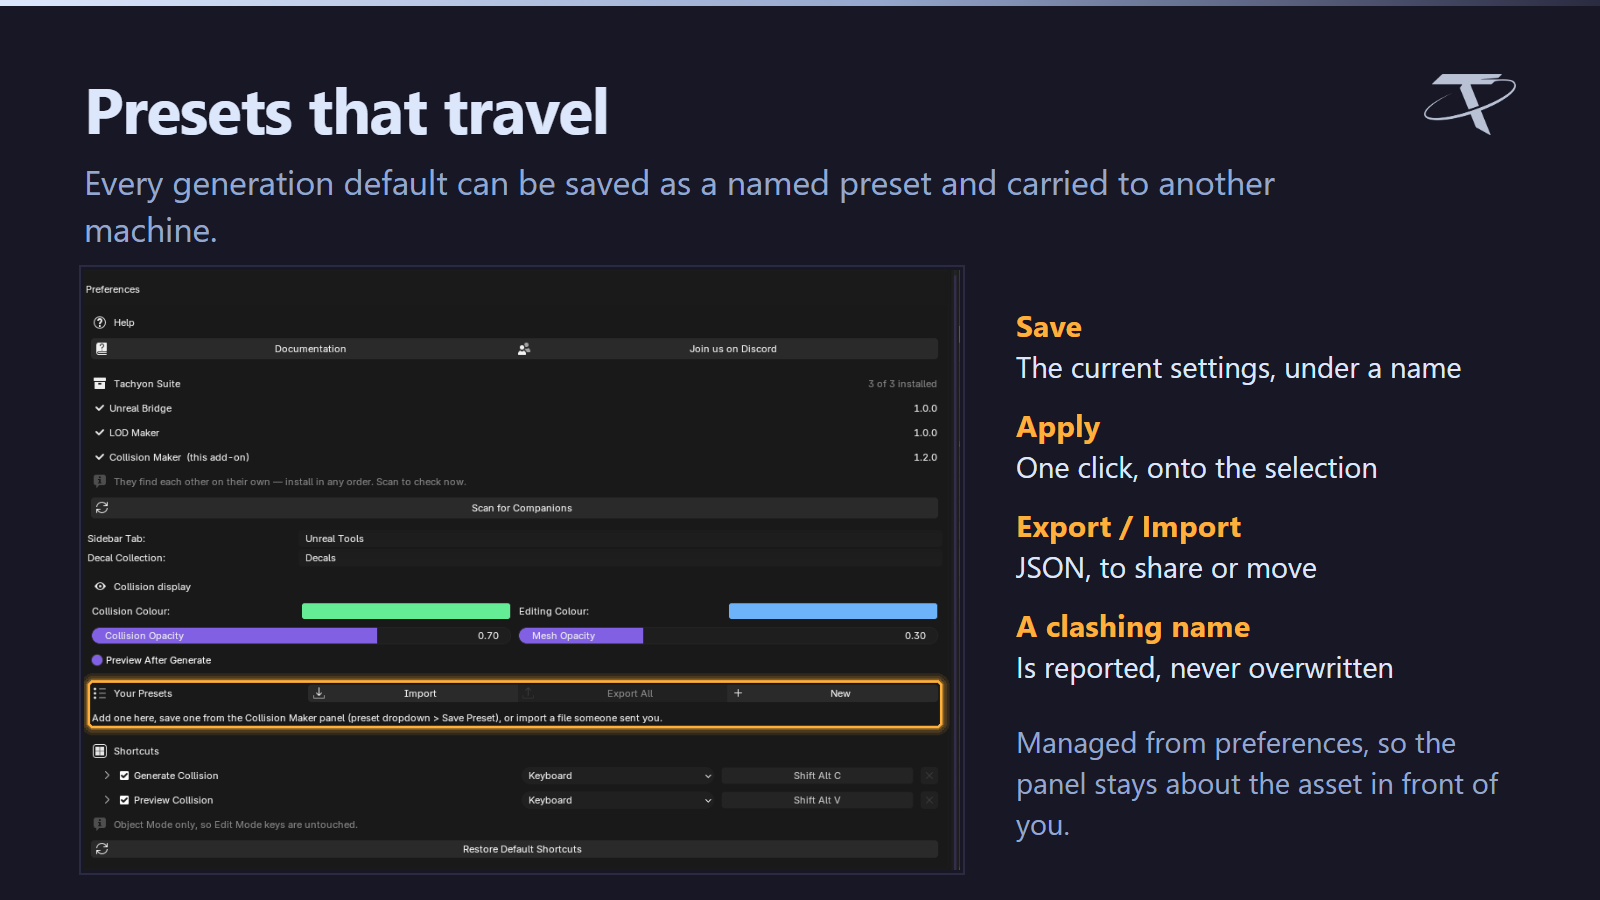Uncheck the Preview Collision shortcut checkbox

click(x=125, y=800)
